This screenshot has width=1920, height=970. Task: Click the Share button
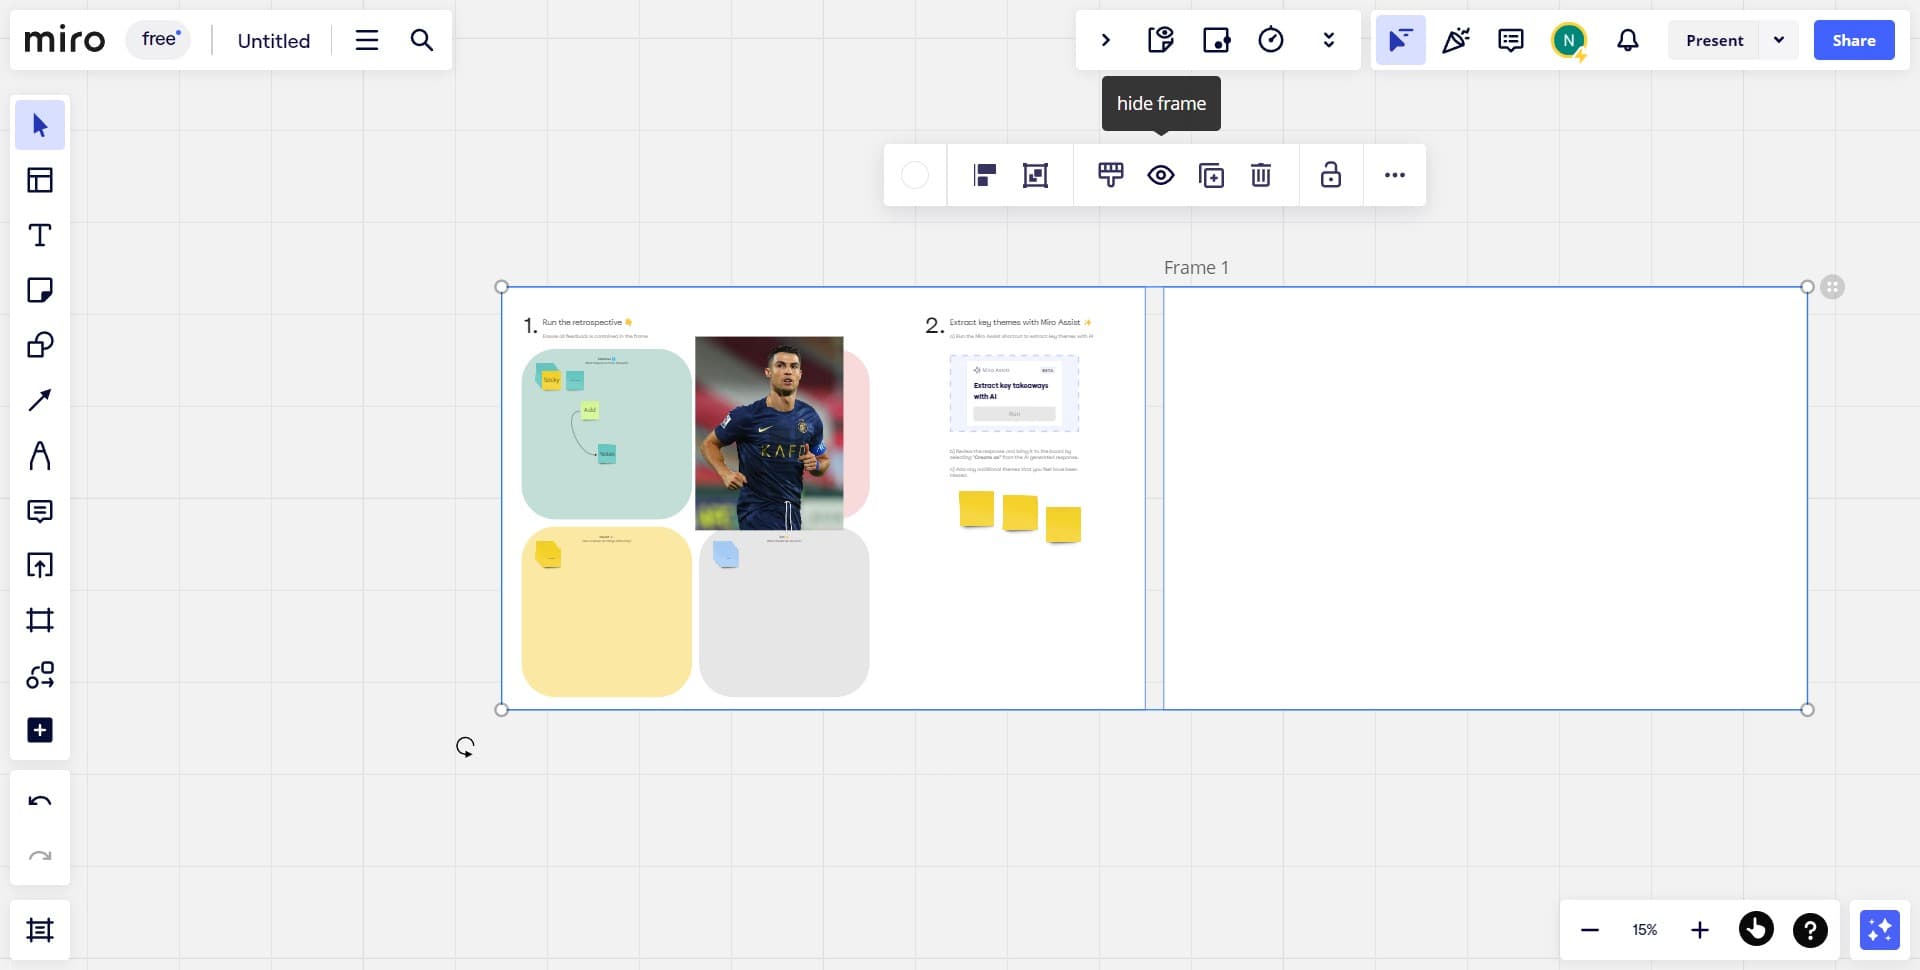[1853, 40]
